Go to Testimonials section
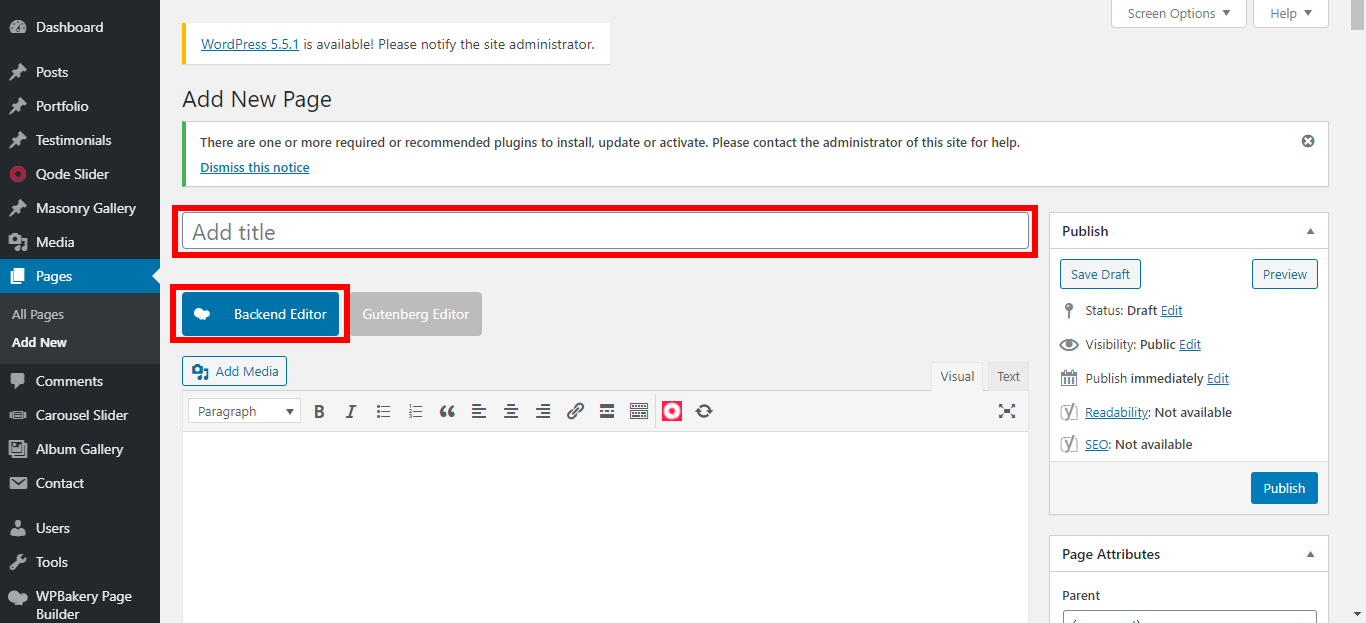This screenshot has height=623, width=1366. 80,140
